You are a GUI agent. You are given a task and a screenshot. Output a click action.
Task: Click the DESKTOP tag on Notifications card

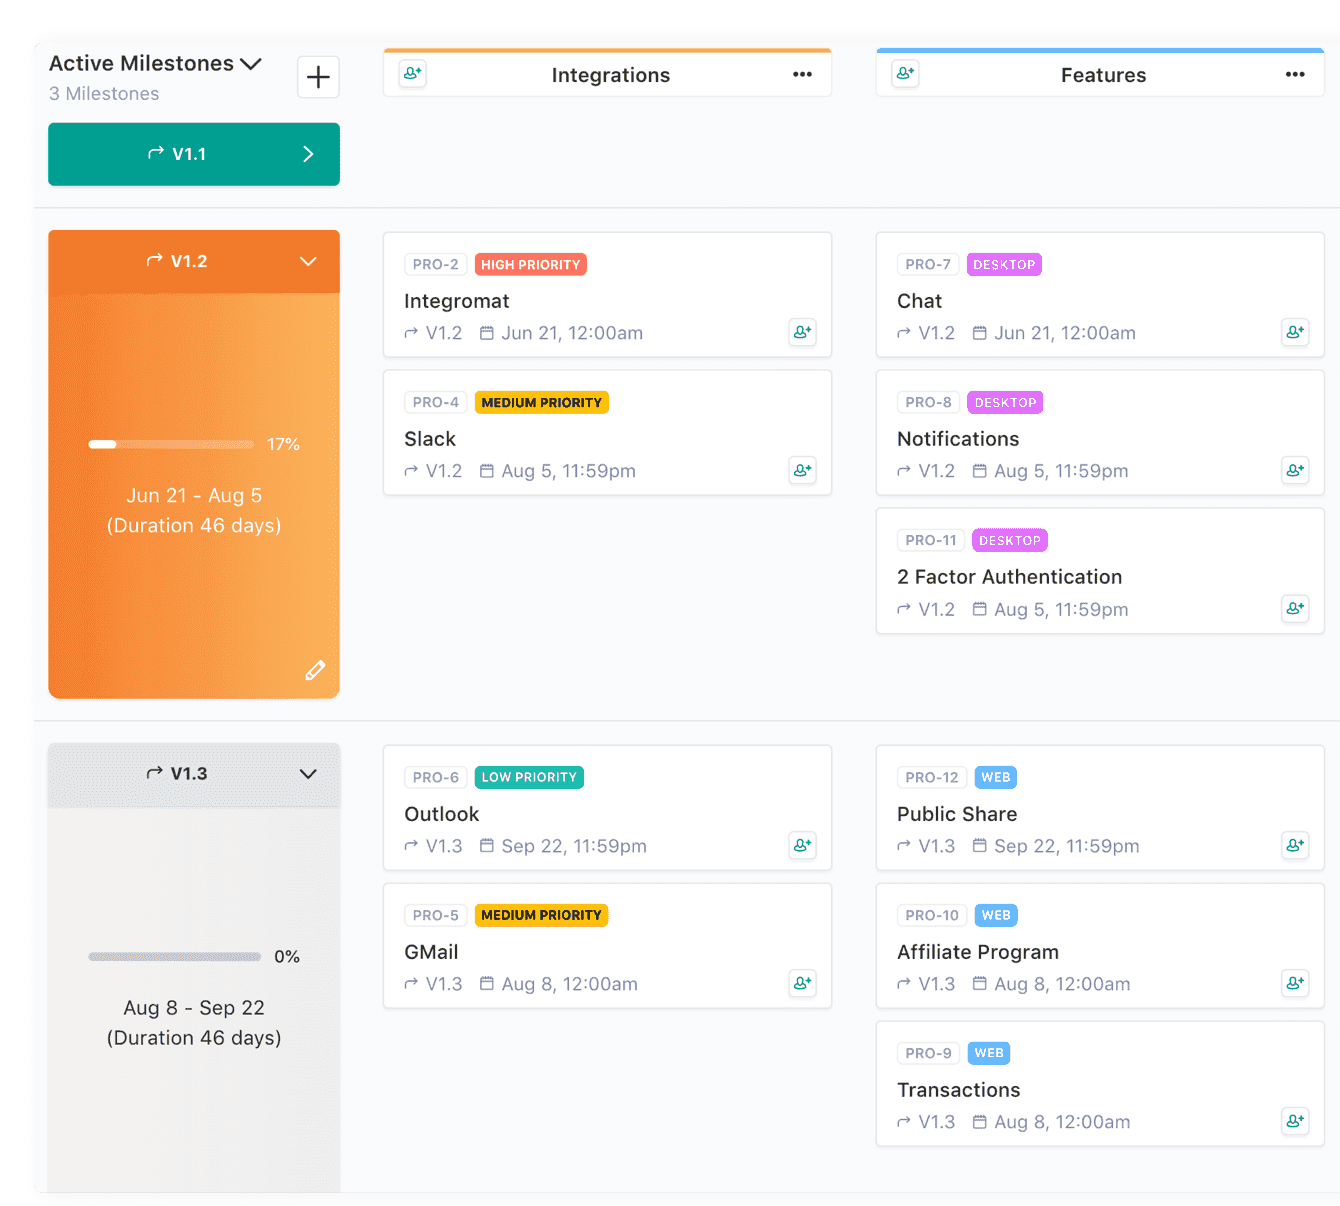(1005, 403)
